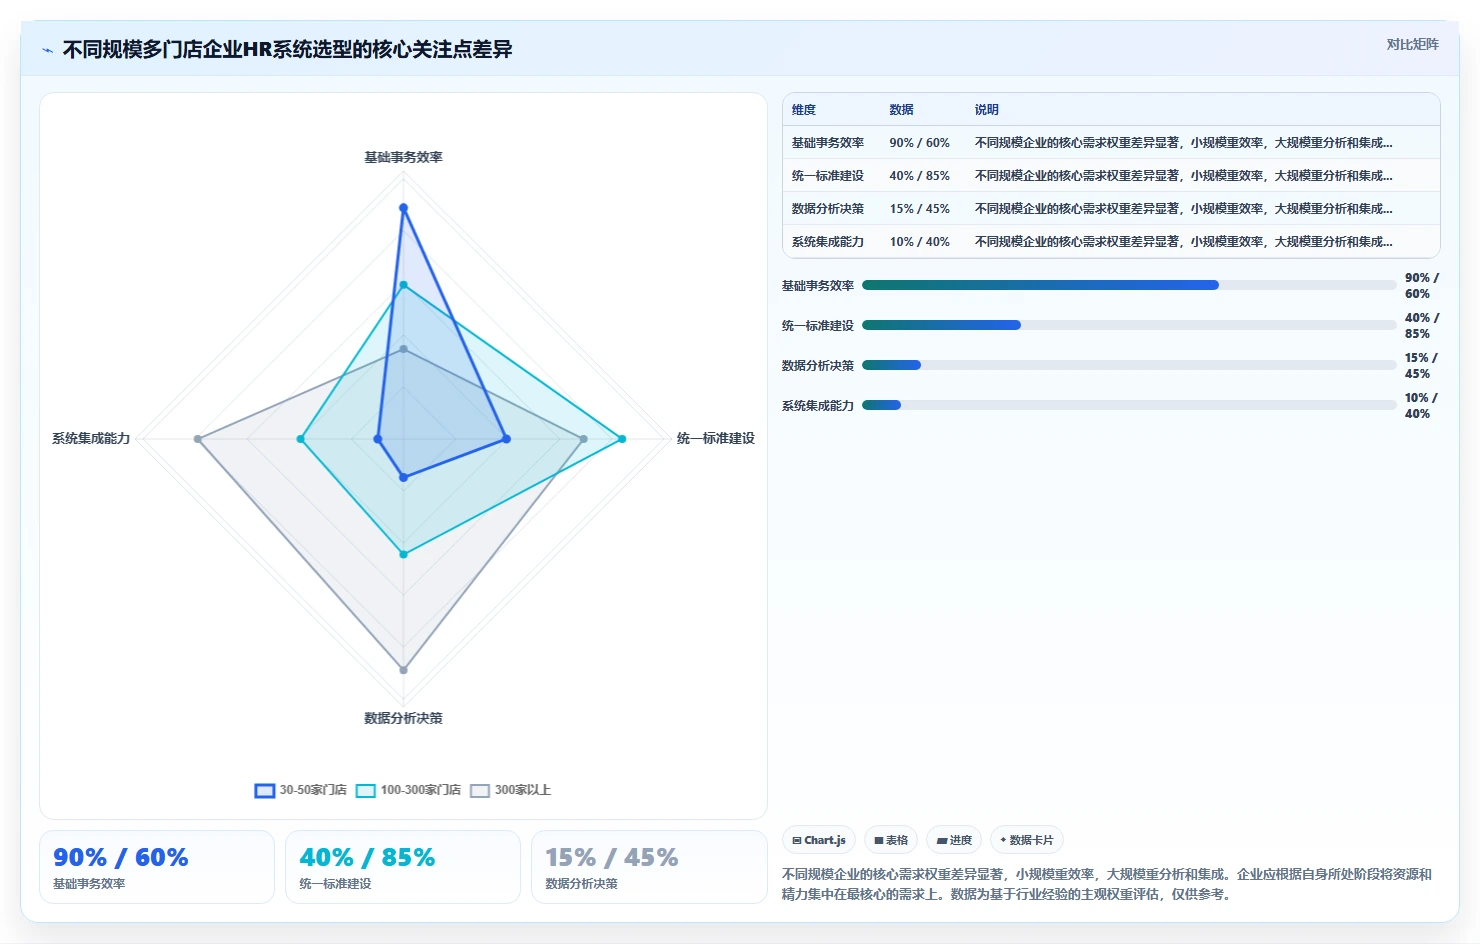
Task: Click the 40% / 85% table value
Action: pos(920,176)
